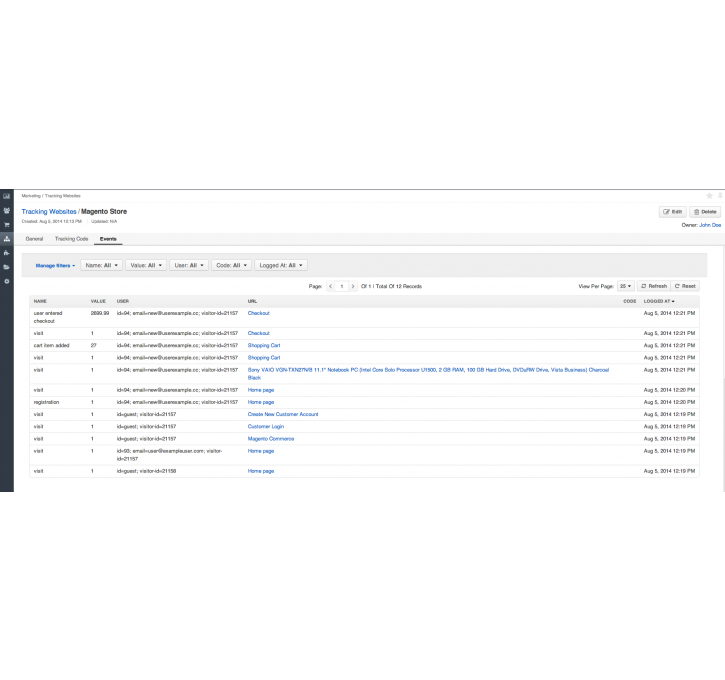Click the Delete button

pos(705,212)
